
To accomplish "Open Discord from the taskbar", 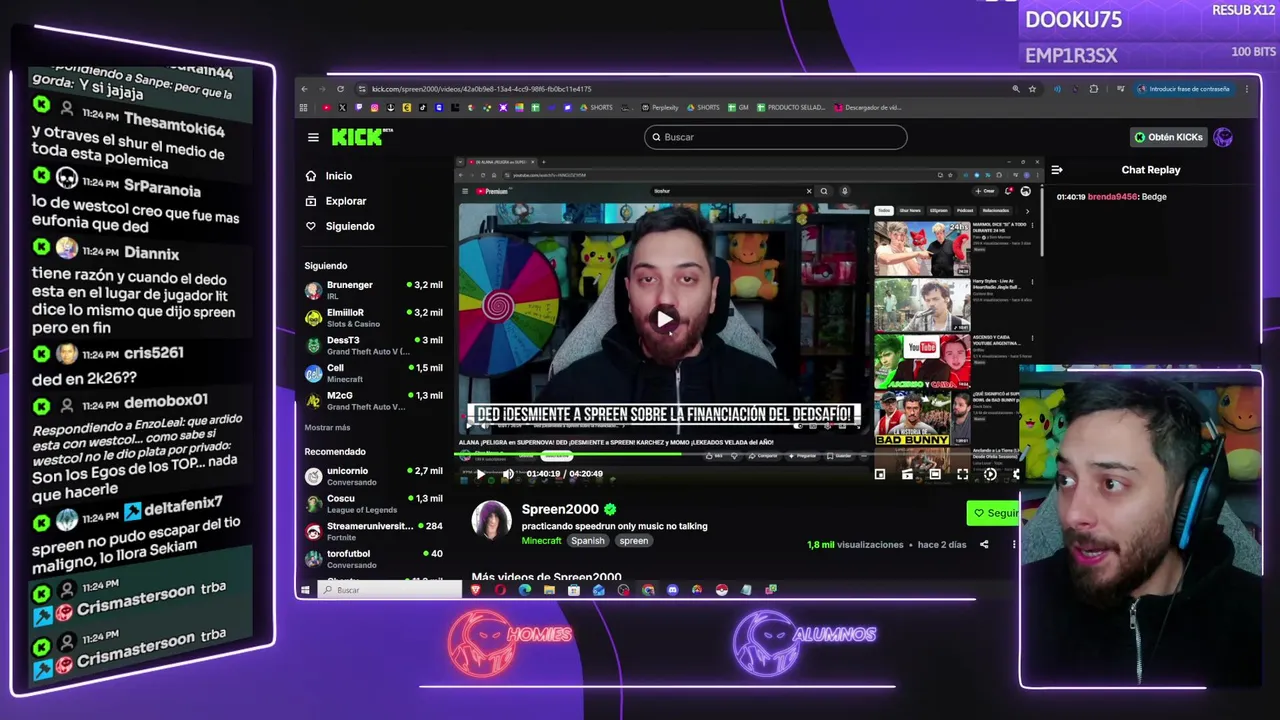I will coord(672,590).
